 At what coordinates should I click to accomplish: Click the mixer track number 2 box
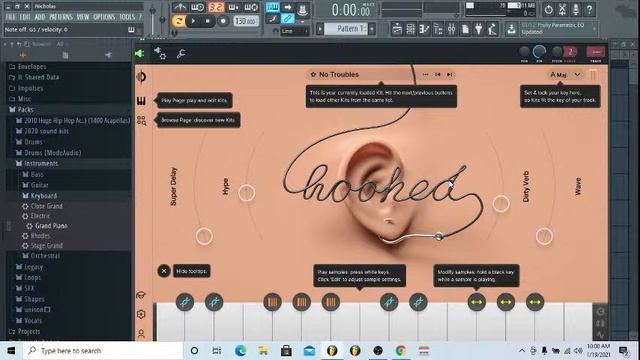pyautogui.click(x=570, y=51)
